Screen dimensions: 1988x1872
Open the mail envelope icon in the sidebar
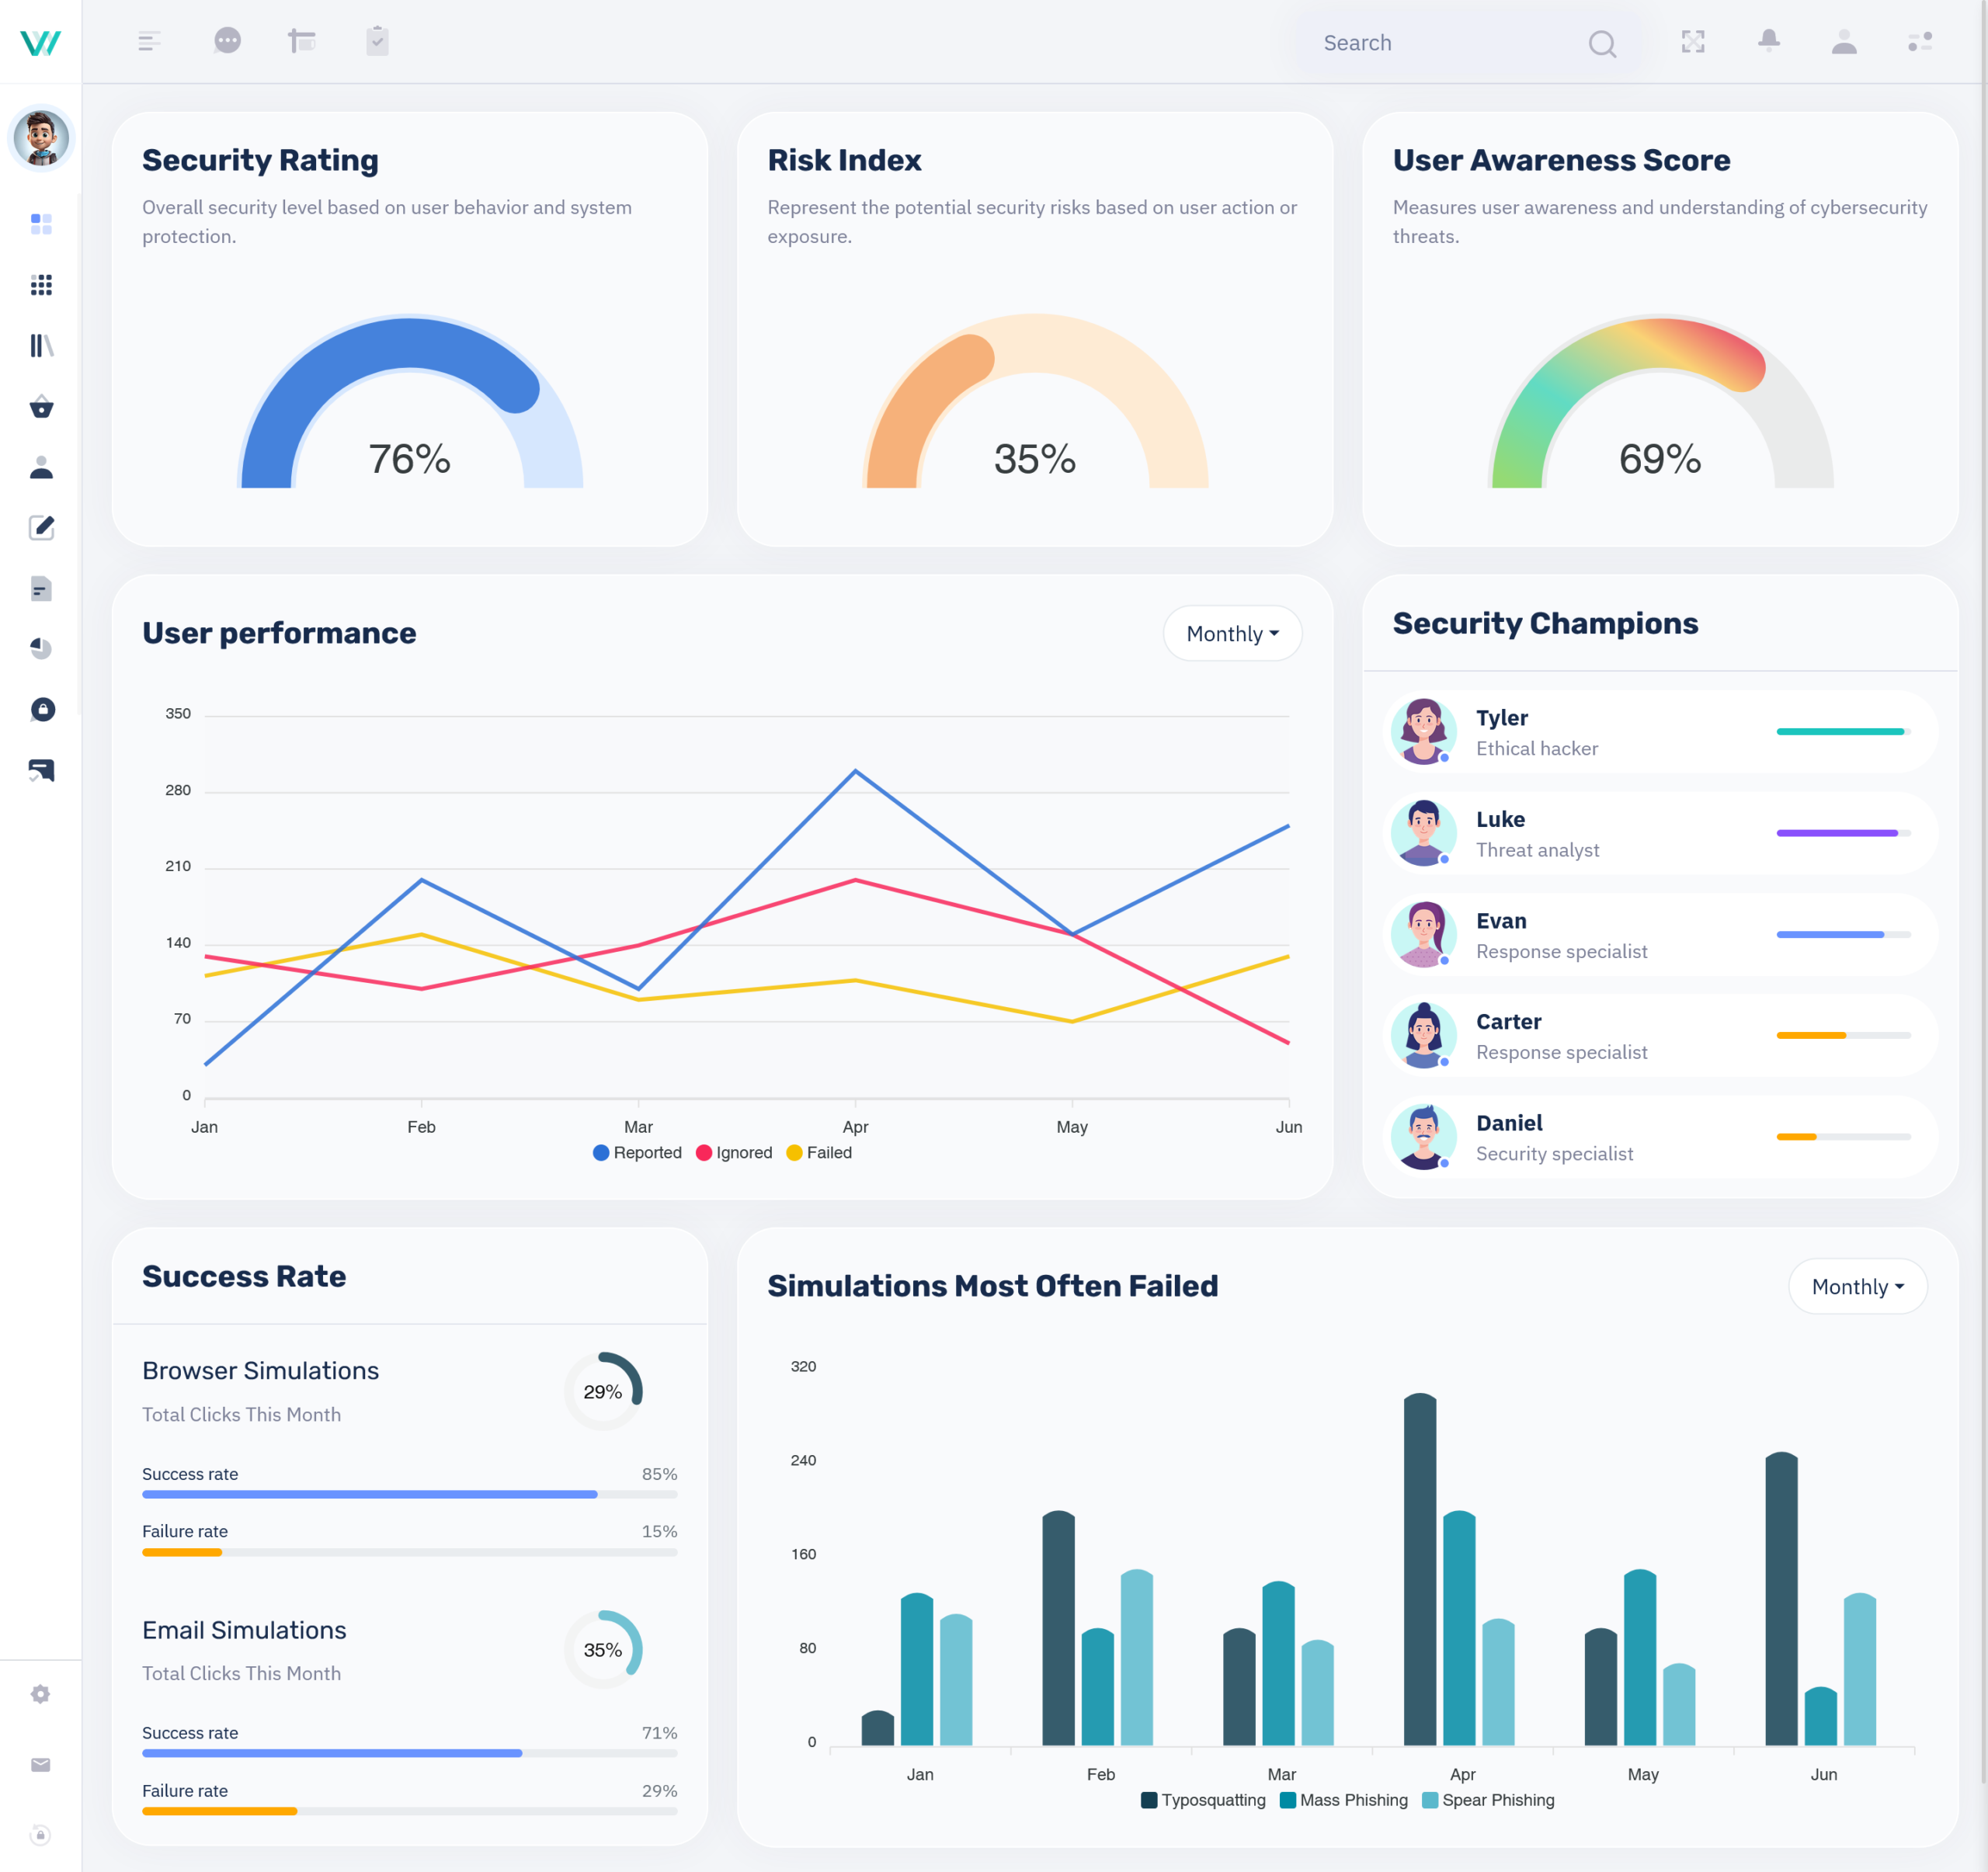(40, 1765)
